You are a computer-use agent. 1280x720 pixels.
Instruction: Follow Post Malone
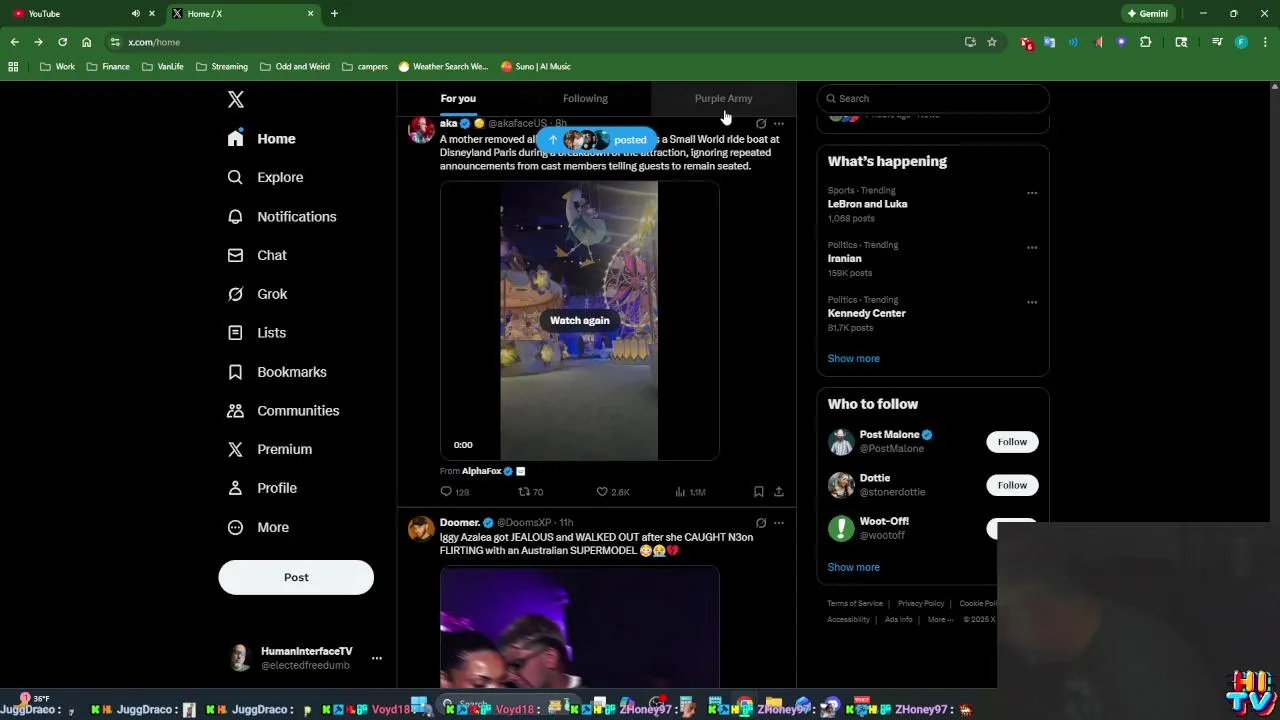click(1012, 442)
